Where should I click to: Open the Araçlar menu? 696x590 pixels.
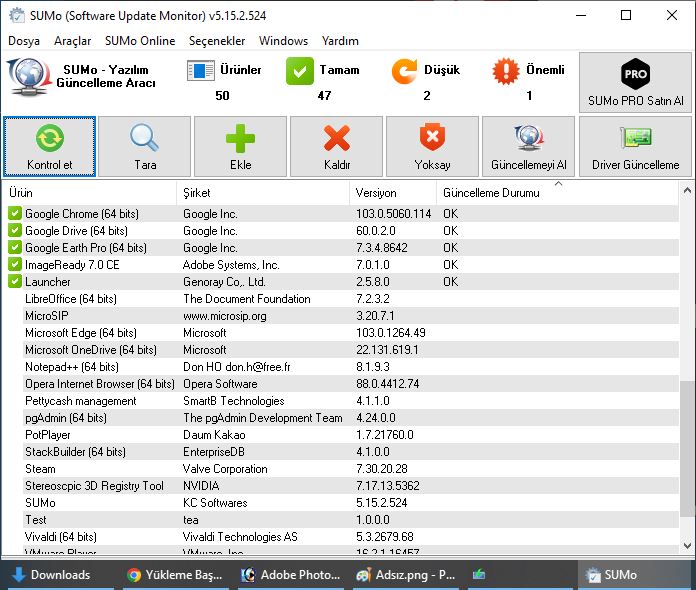72,41
